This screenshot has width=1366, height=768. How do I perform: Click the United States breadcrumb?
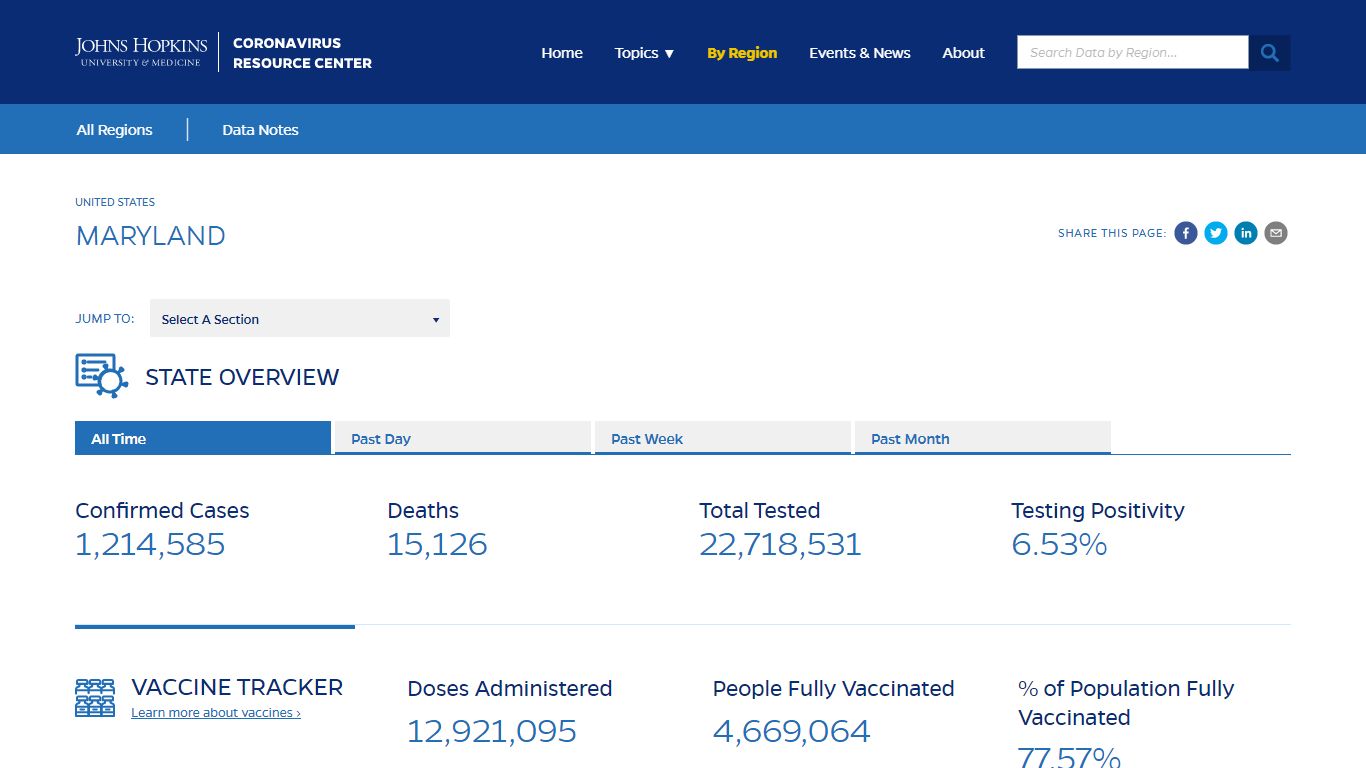[x=115, y=202]
